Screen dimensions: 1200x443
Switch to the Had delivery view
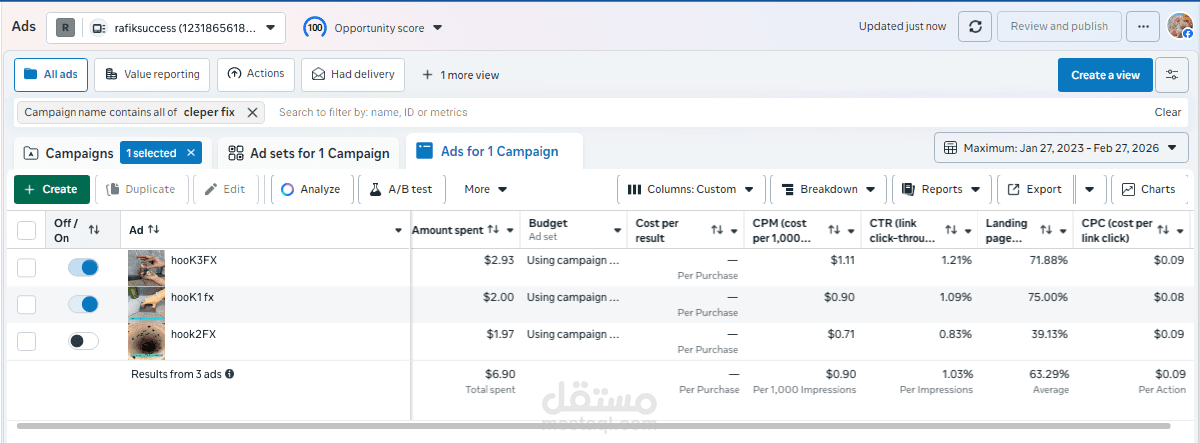click(x=353, y=74)
